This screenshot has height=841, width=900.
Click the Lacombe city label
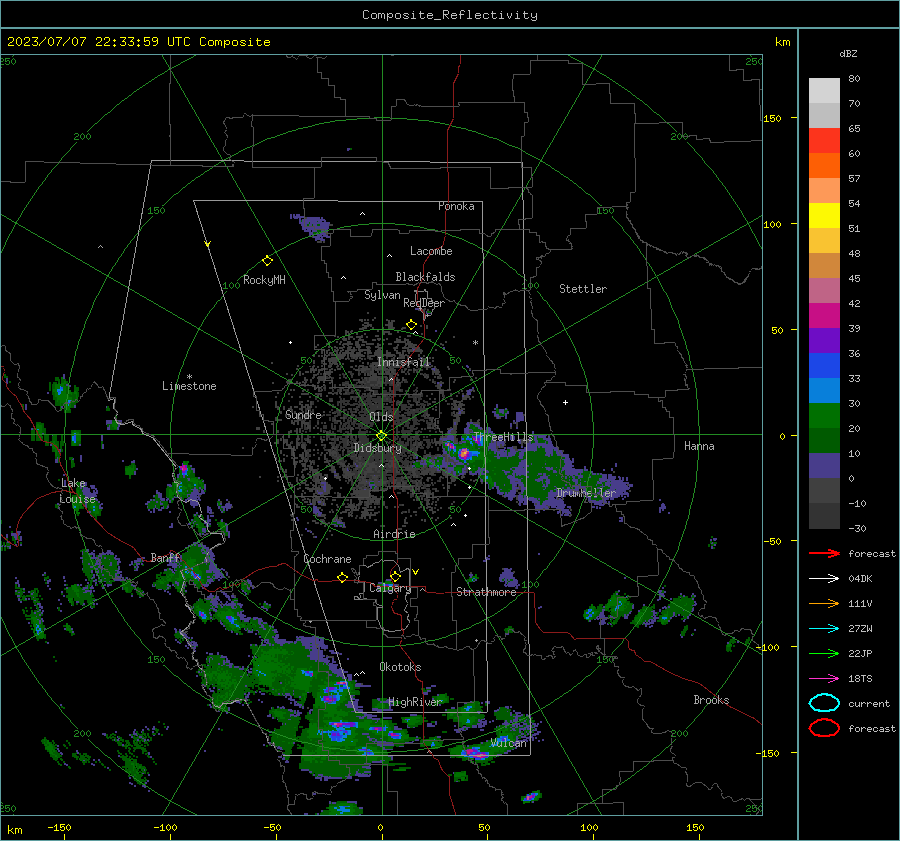click(x=431, y=251)
